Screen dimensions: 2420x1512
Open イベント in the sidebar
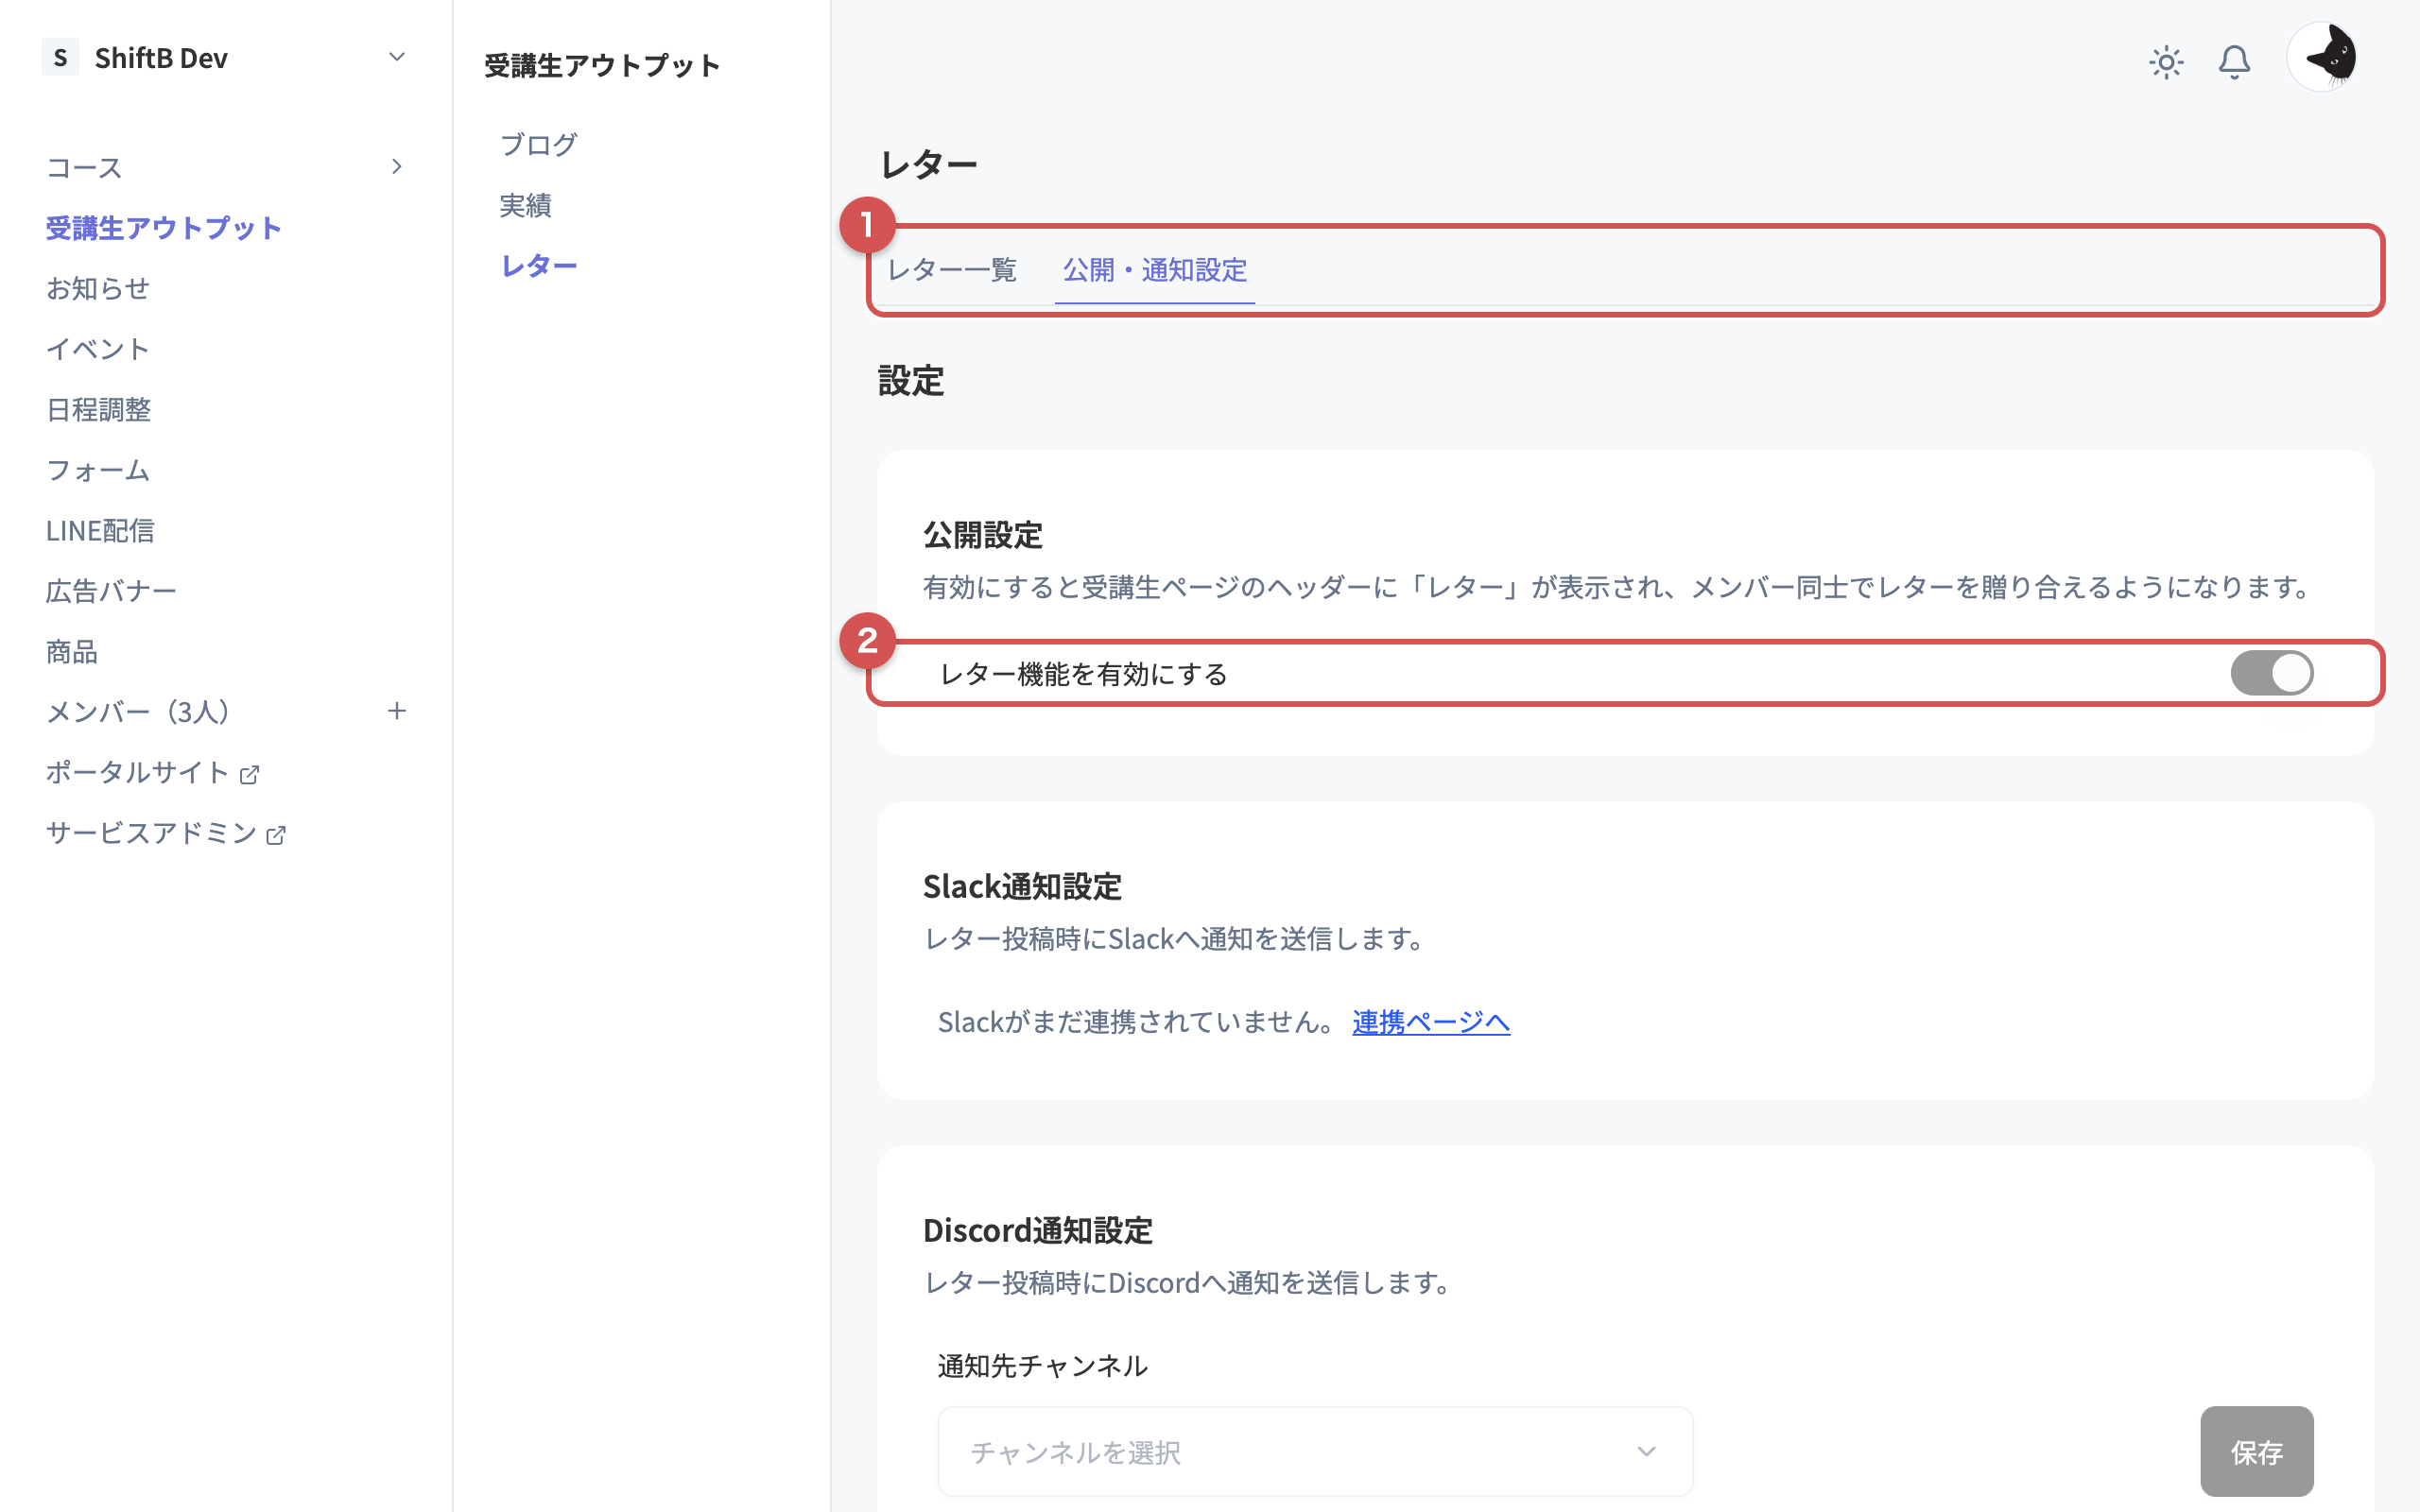point(98,349)
